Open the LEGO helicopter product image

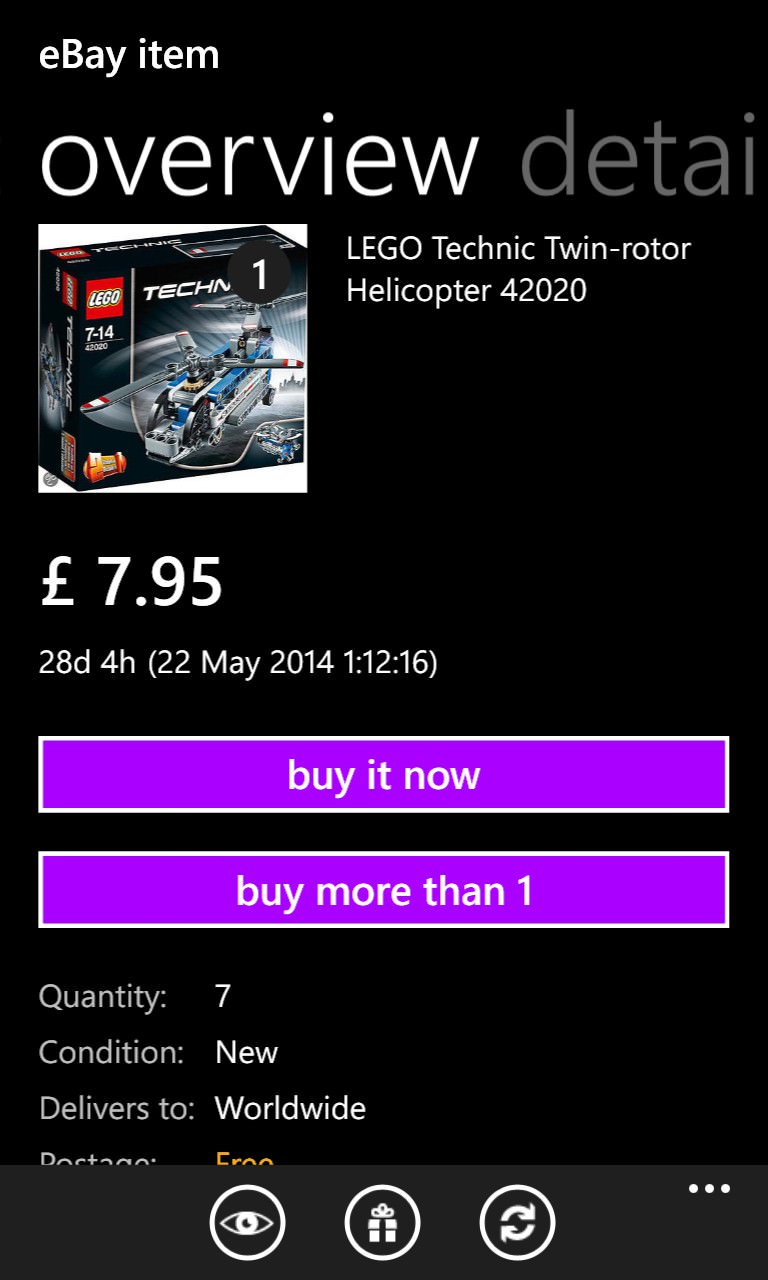point(173,358)
